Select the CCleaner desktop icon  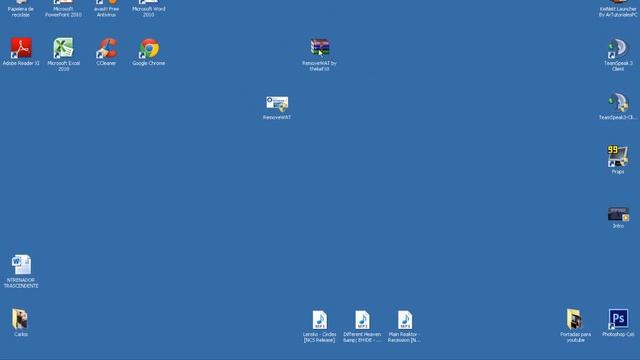tap(106, 48)
